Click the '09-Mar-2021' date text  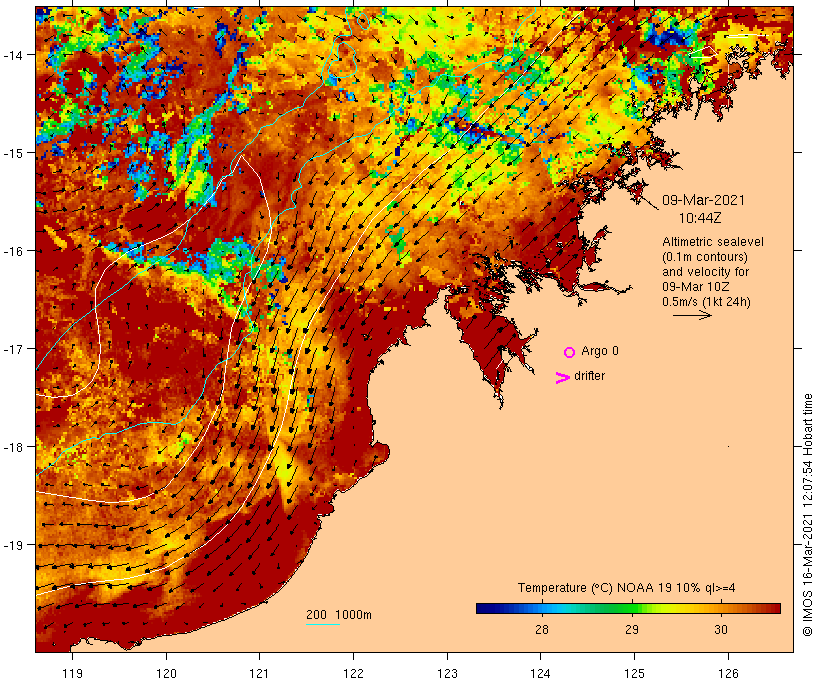coord(703,200)
